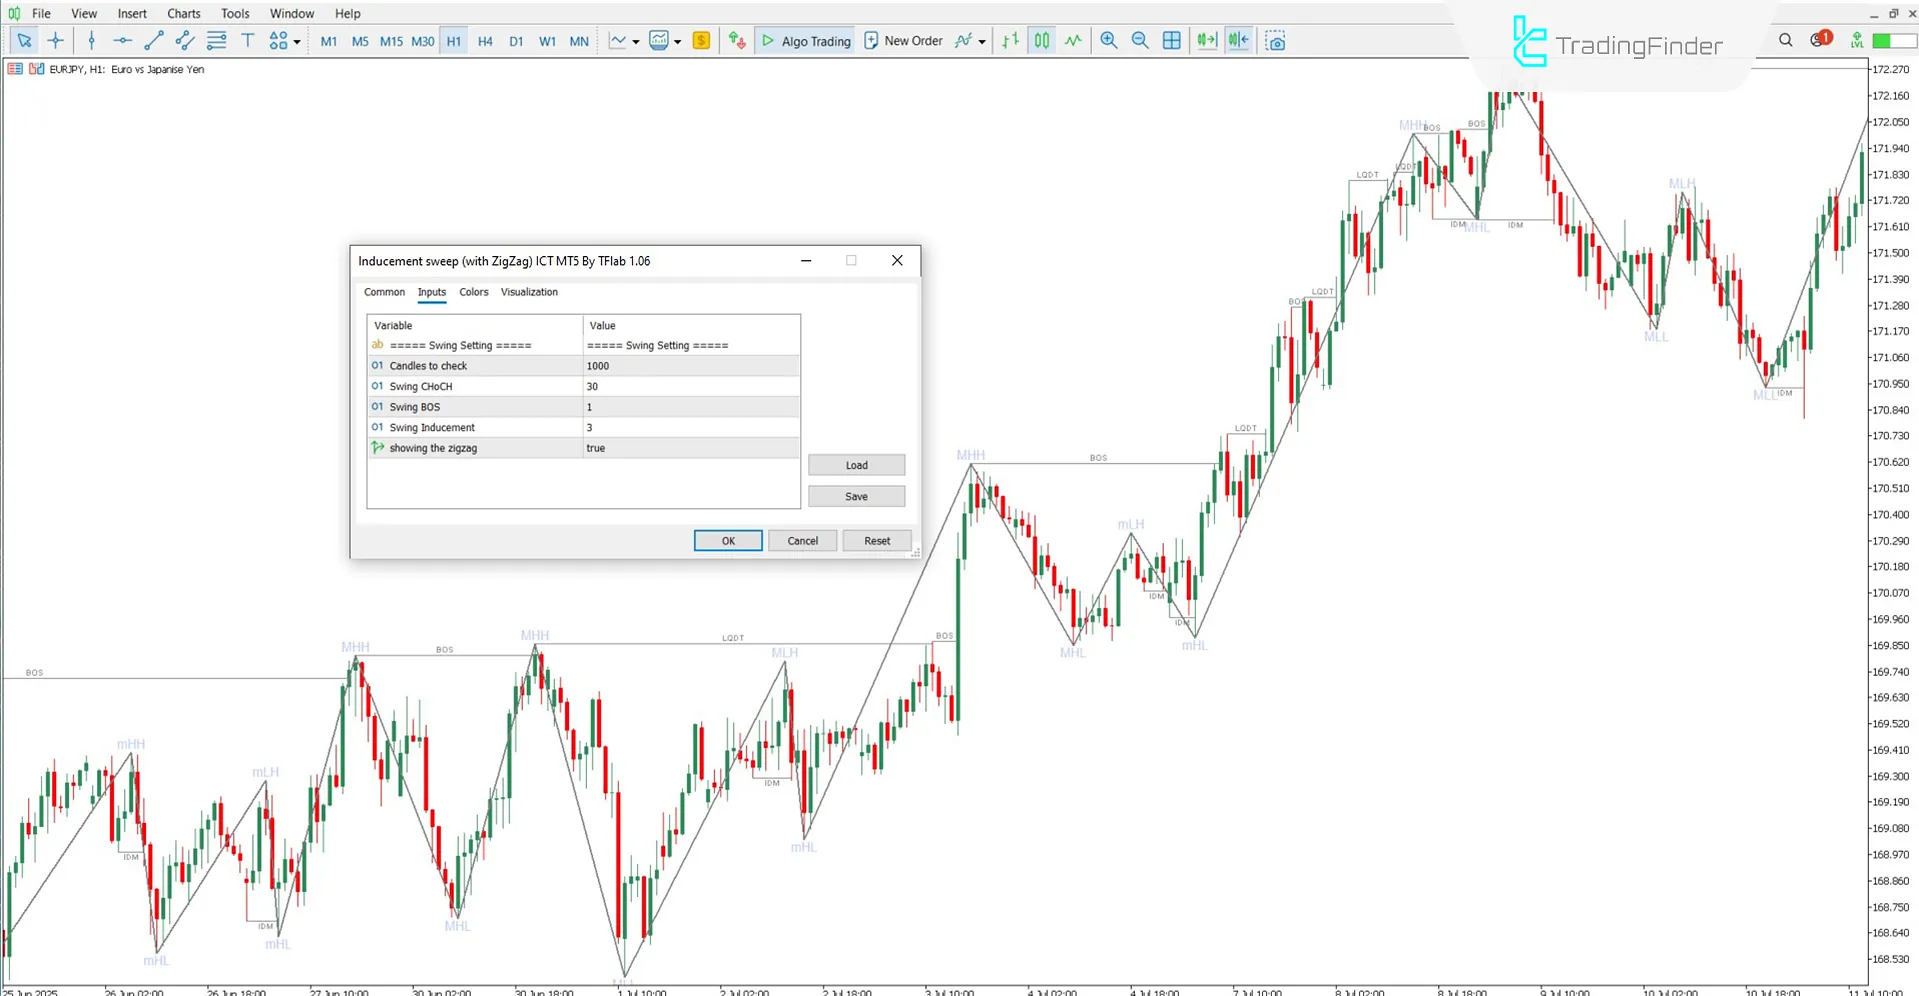Take a chart screenshot with the camera icon

(x=1276, y=40)
